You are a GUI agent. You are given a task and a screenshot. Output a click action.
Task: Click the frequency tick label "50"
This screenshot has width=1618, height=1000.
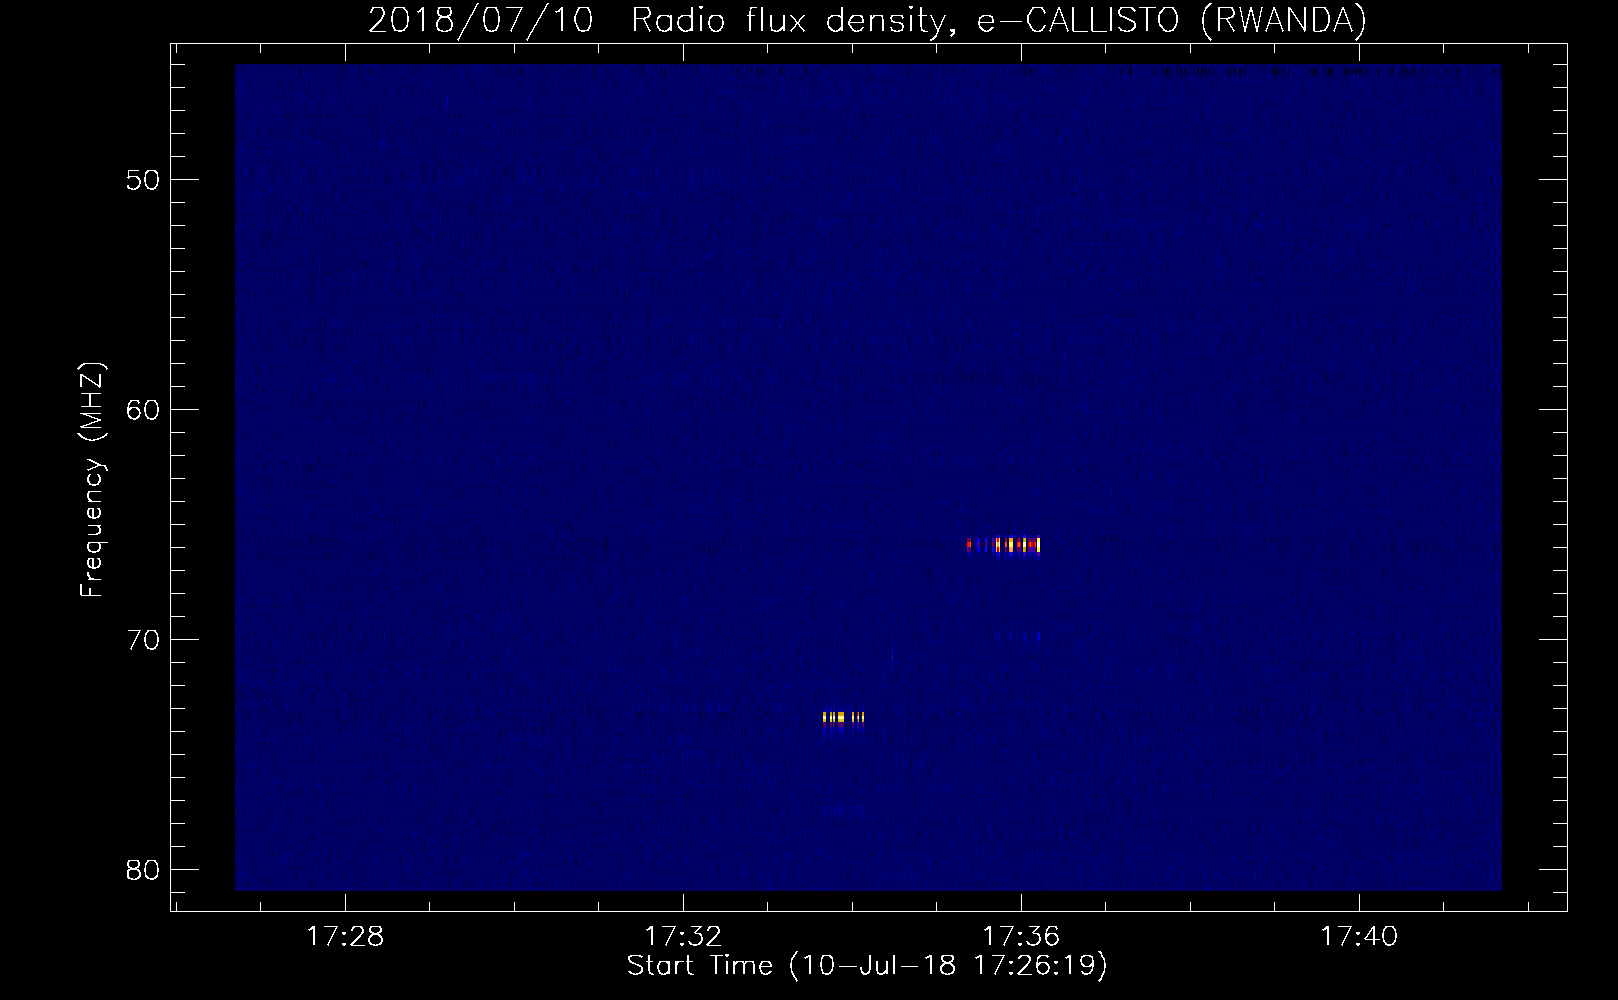(x=144, y=181)
